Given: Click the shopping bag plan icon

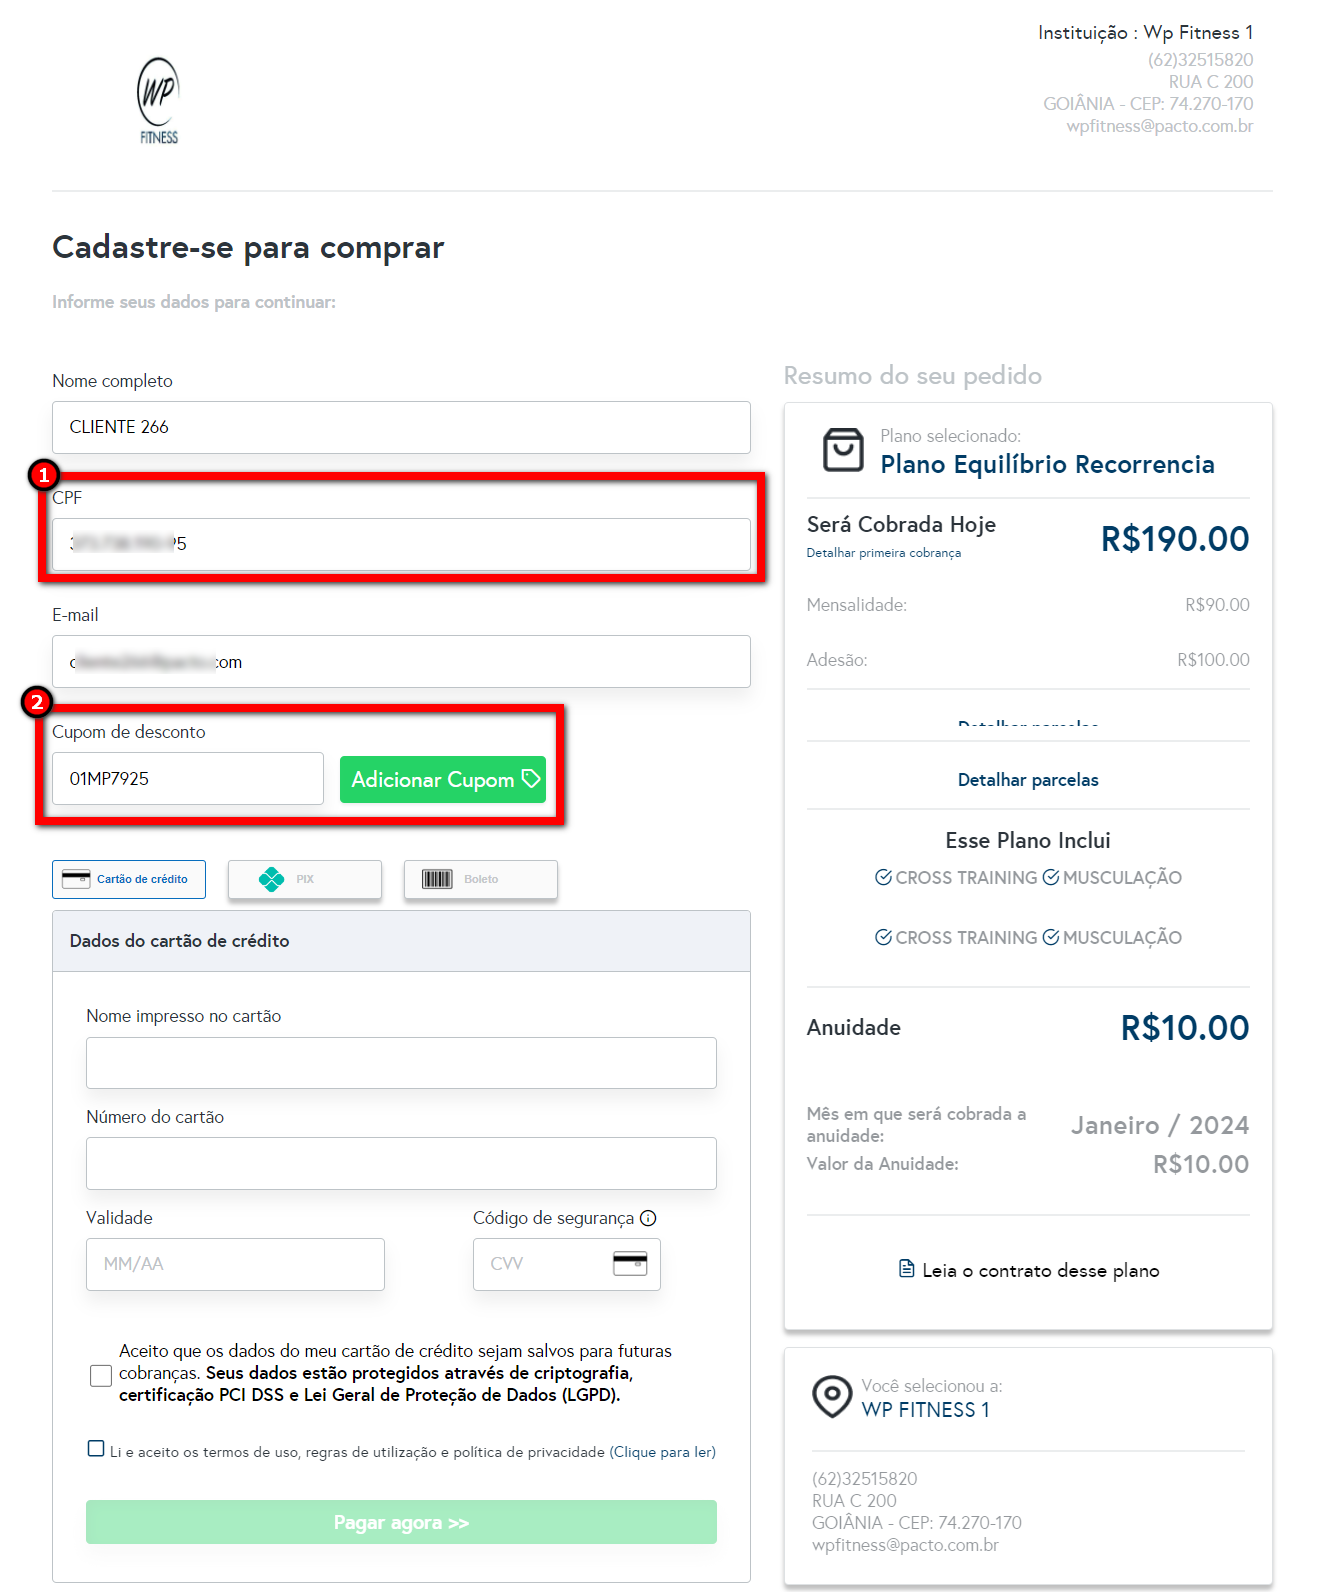Looking at the screenshot, I should (842, 450).
